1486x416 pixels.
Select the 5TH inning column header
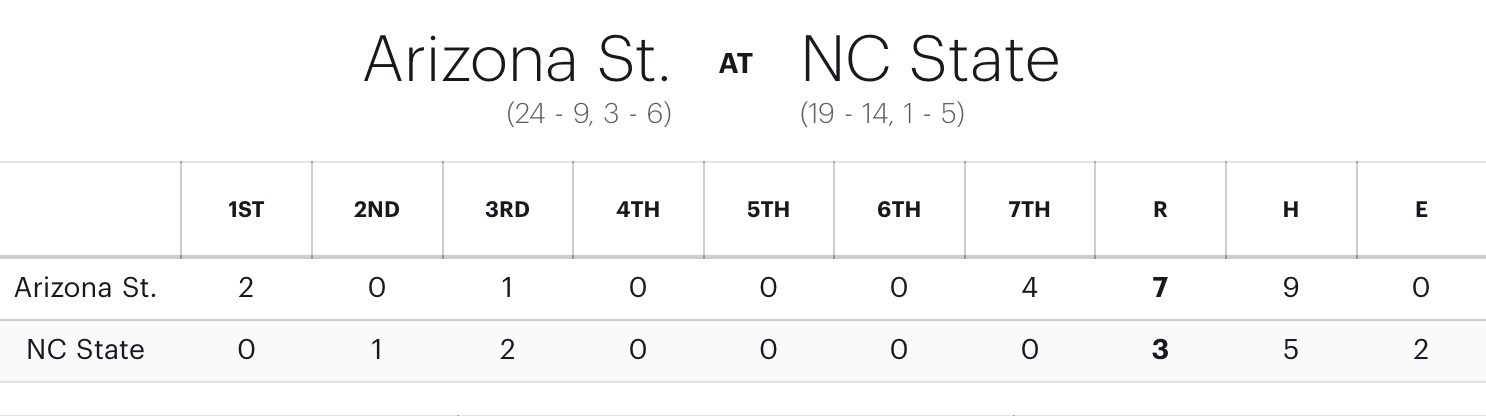tap(768, 210)
